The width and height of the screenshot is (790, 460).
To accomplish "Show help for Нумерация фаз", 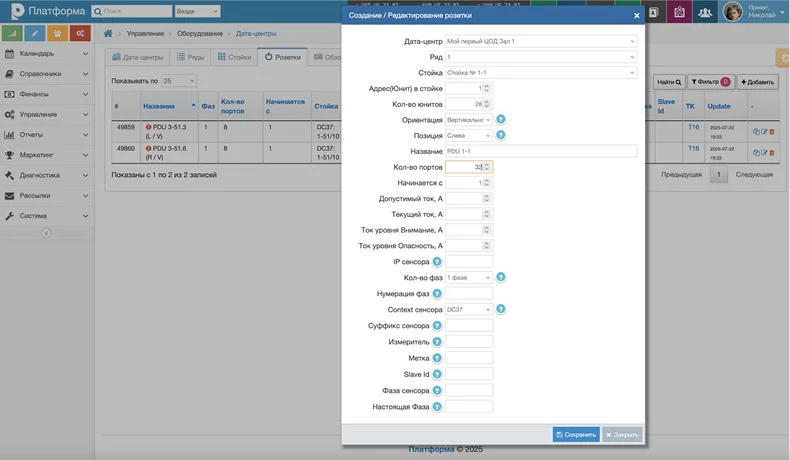I will pos(437,293).
